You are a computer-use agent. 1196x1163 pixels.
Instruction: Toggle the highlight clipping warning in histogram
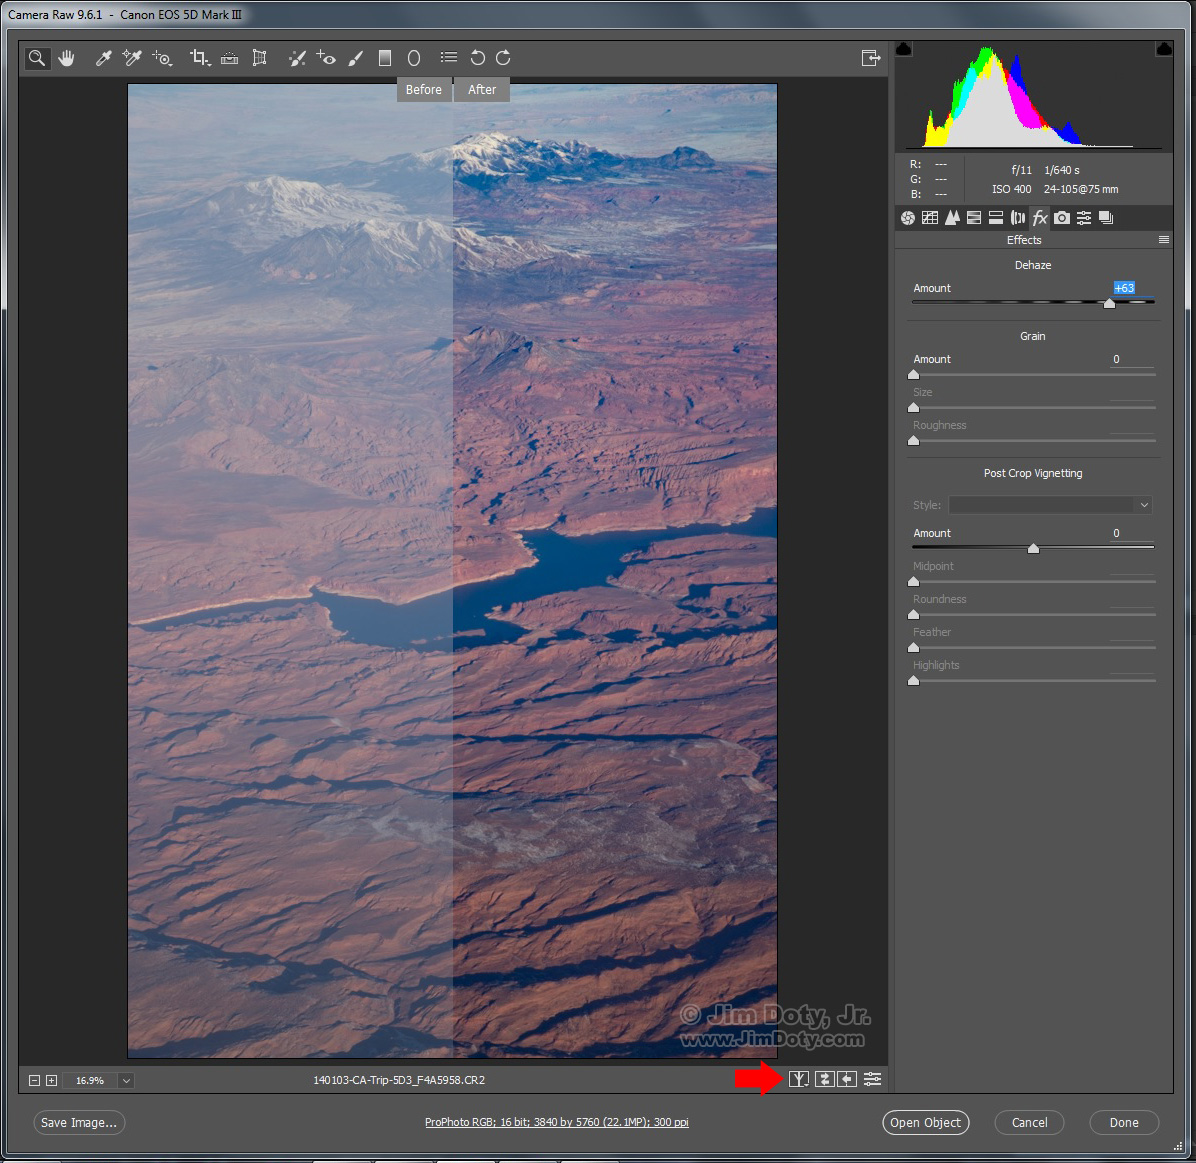point(1164,49)
